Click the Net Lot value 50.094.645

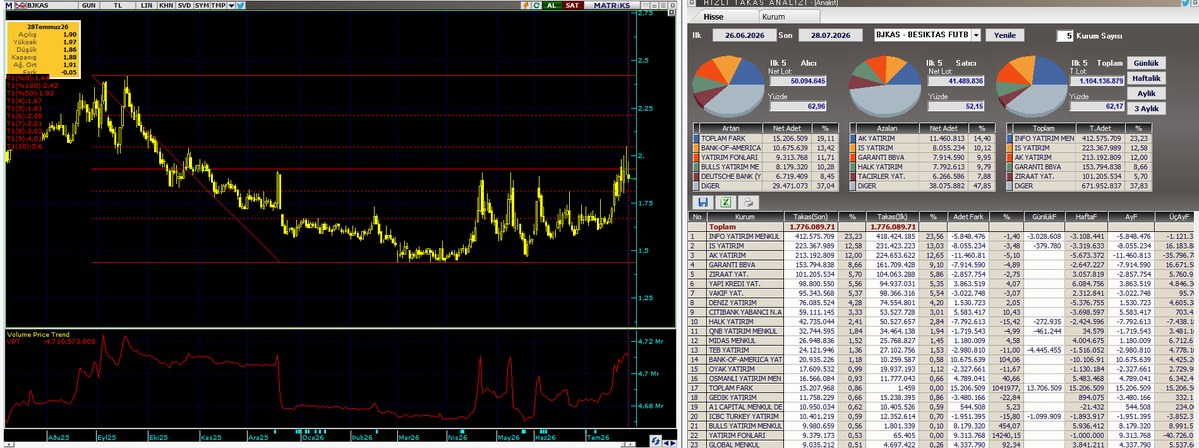[x=798, y=80]
